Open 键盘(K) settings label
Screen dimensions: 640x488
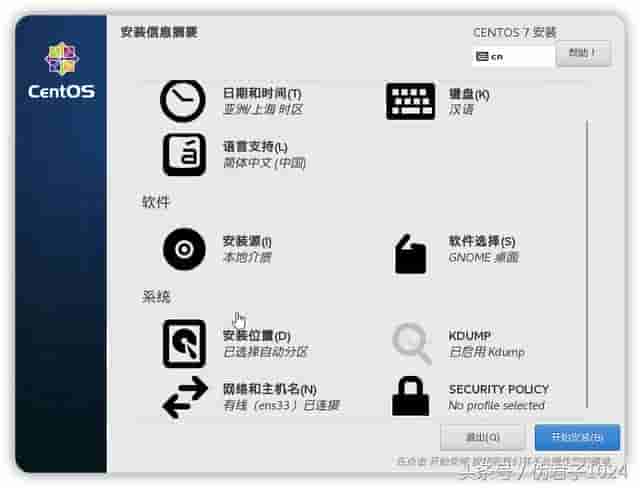click(469, 94)
